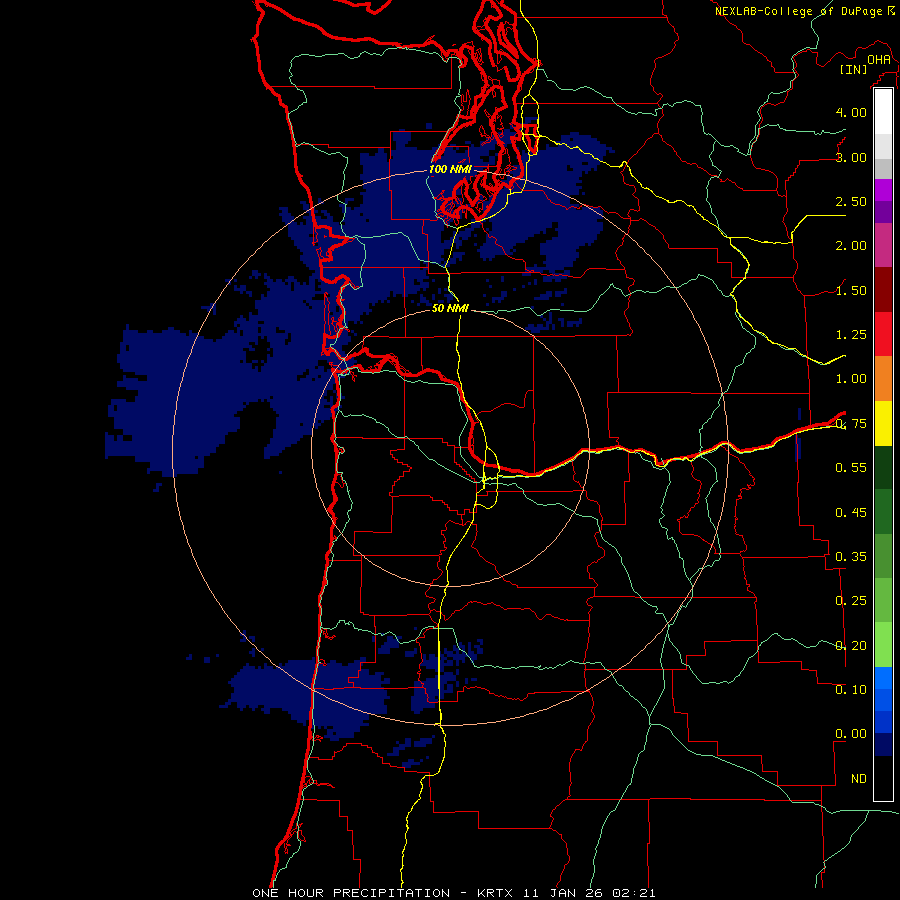
Task: Select the yellow legend swatch beside 0.75
Action: coord(883,423)
